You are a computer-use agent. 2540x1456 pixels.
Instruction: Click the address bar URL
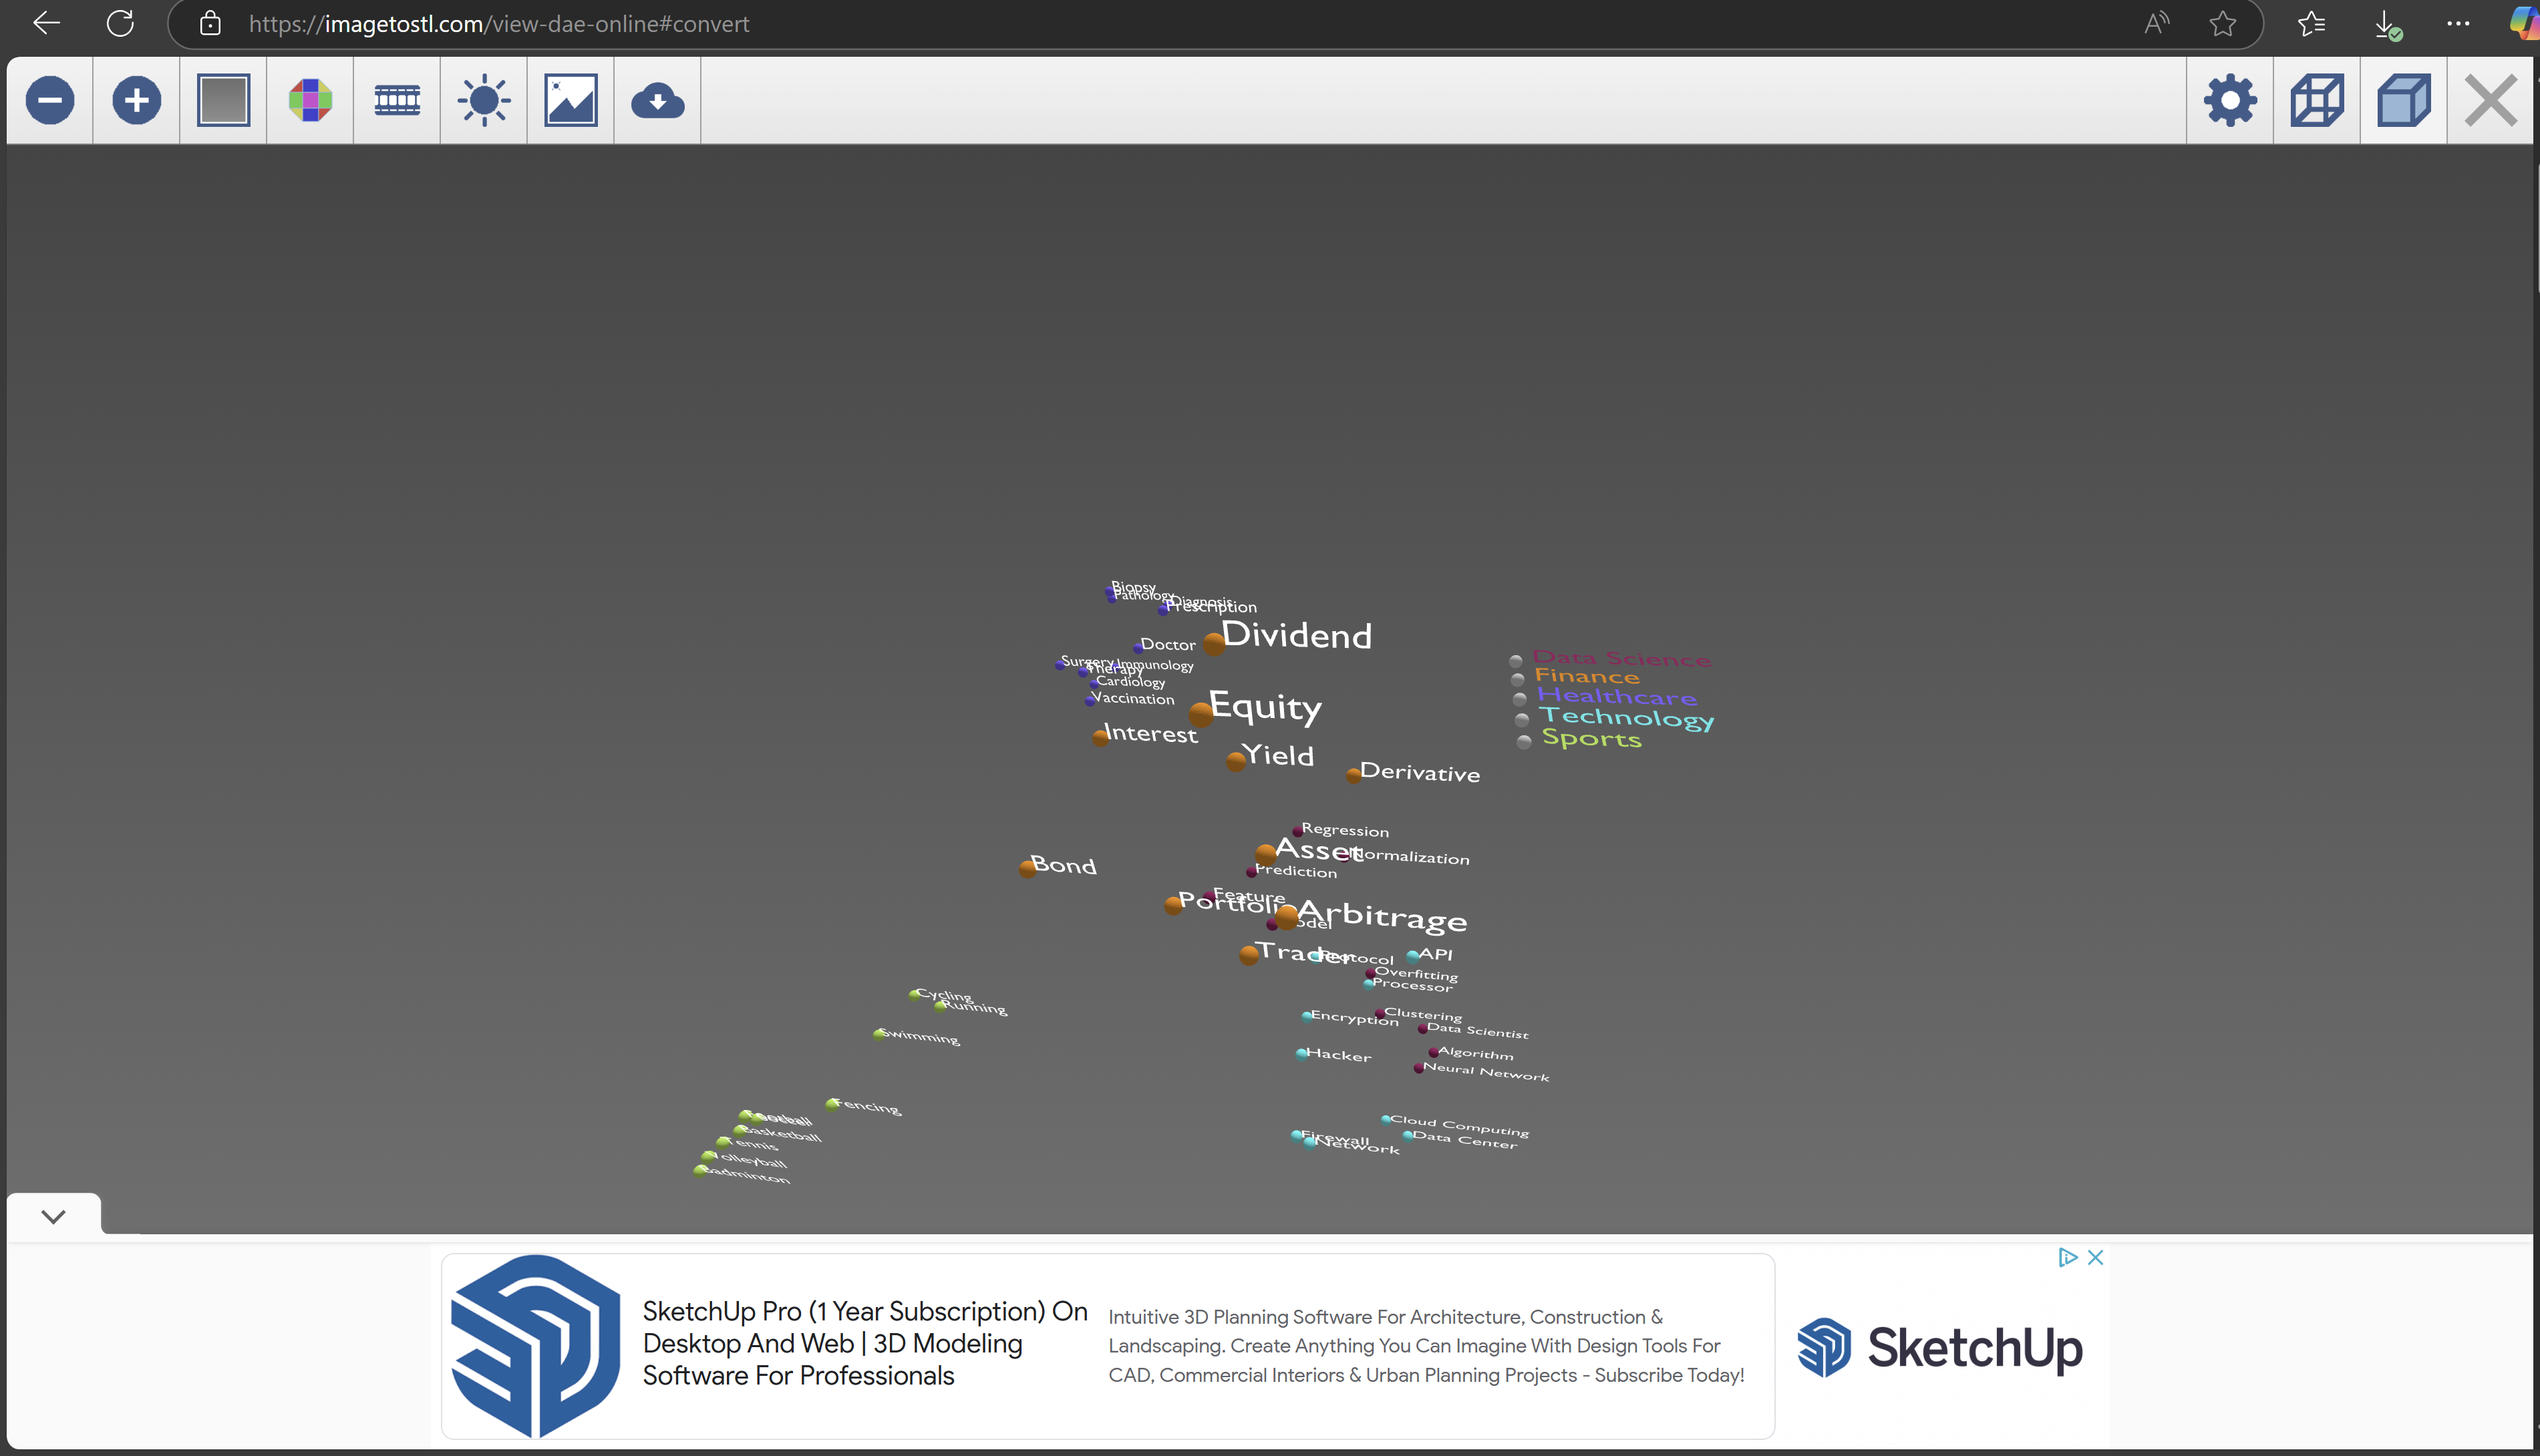[499, 24]
